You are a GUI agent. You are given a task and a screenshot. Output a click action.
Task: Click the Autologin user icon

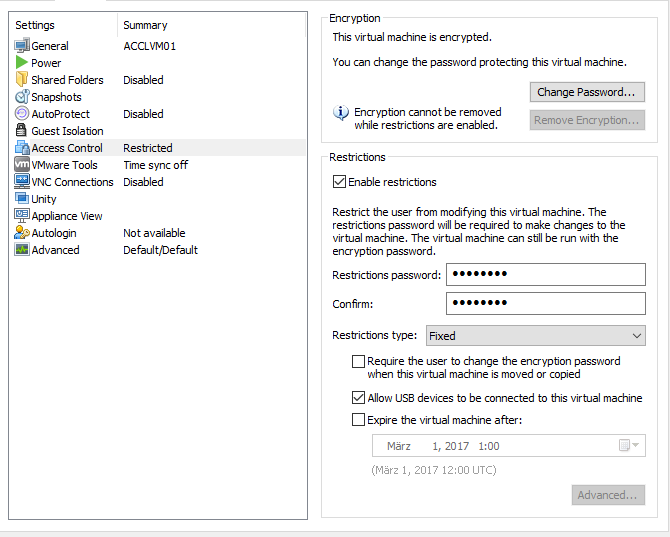pyautogui.click(x=22, y=233)
